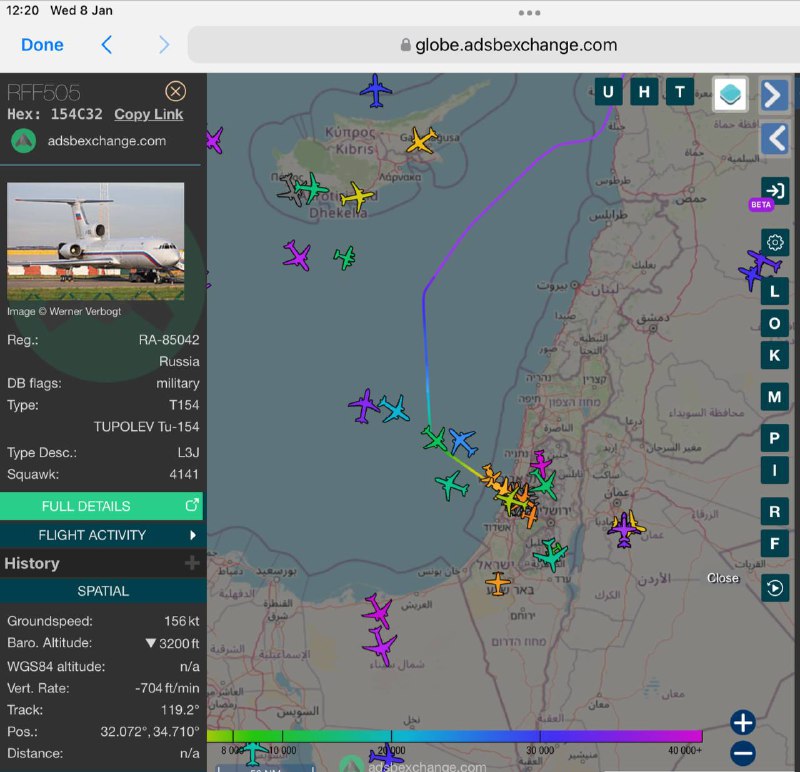Click the Baro. Altitude 3200 ft value
The height and width of the screenshot is (772, 800).
tap(172, 643)
